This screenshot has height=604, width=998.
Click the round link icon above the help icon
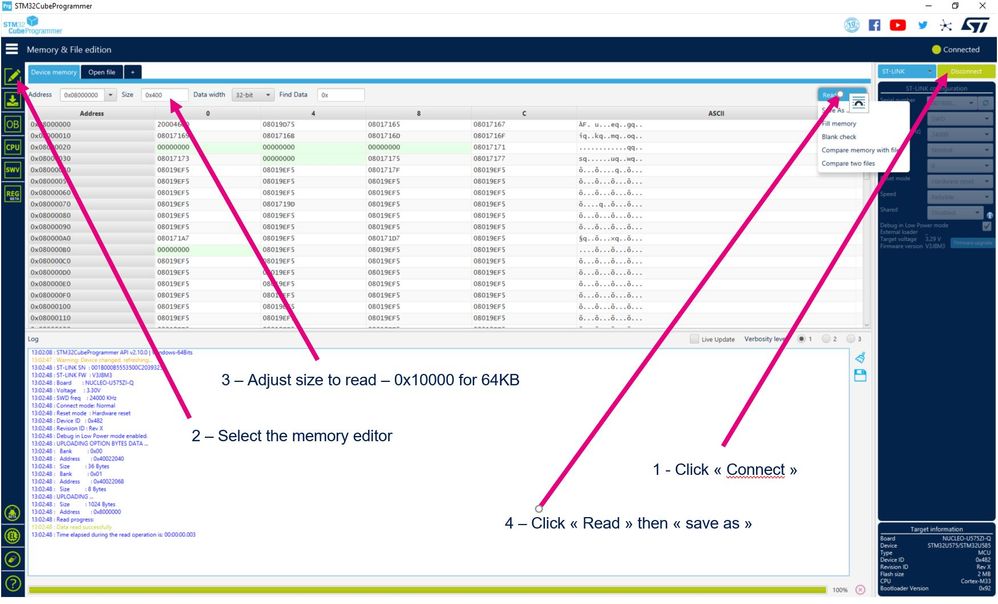click(x=12, y=559)
